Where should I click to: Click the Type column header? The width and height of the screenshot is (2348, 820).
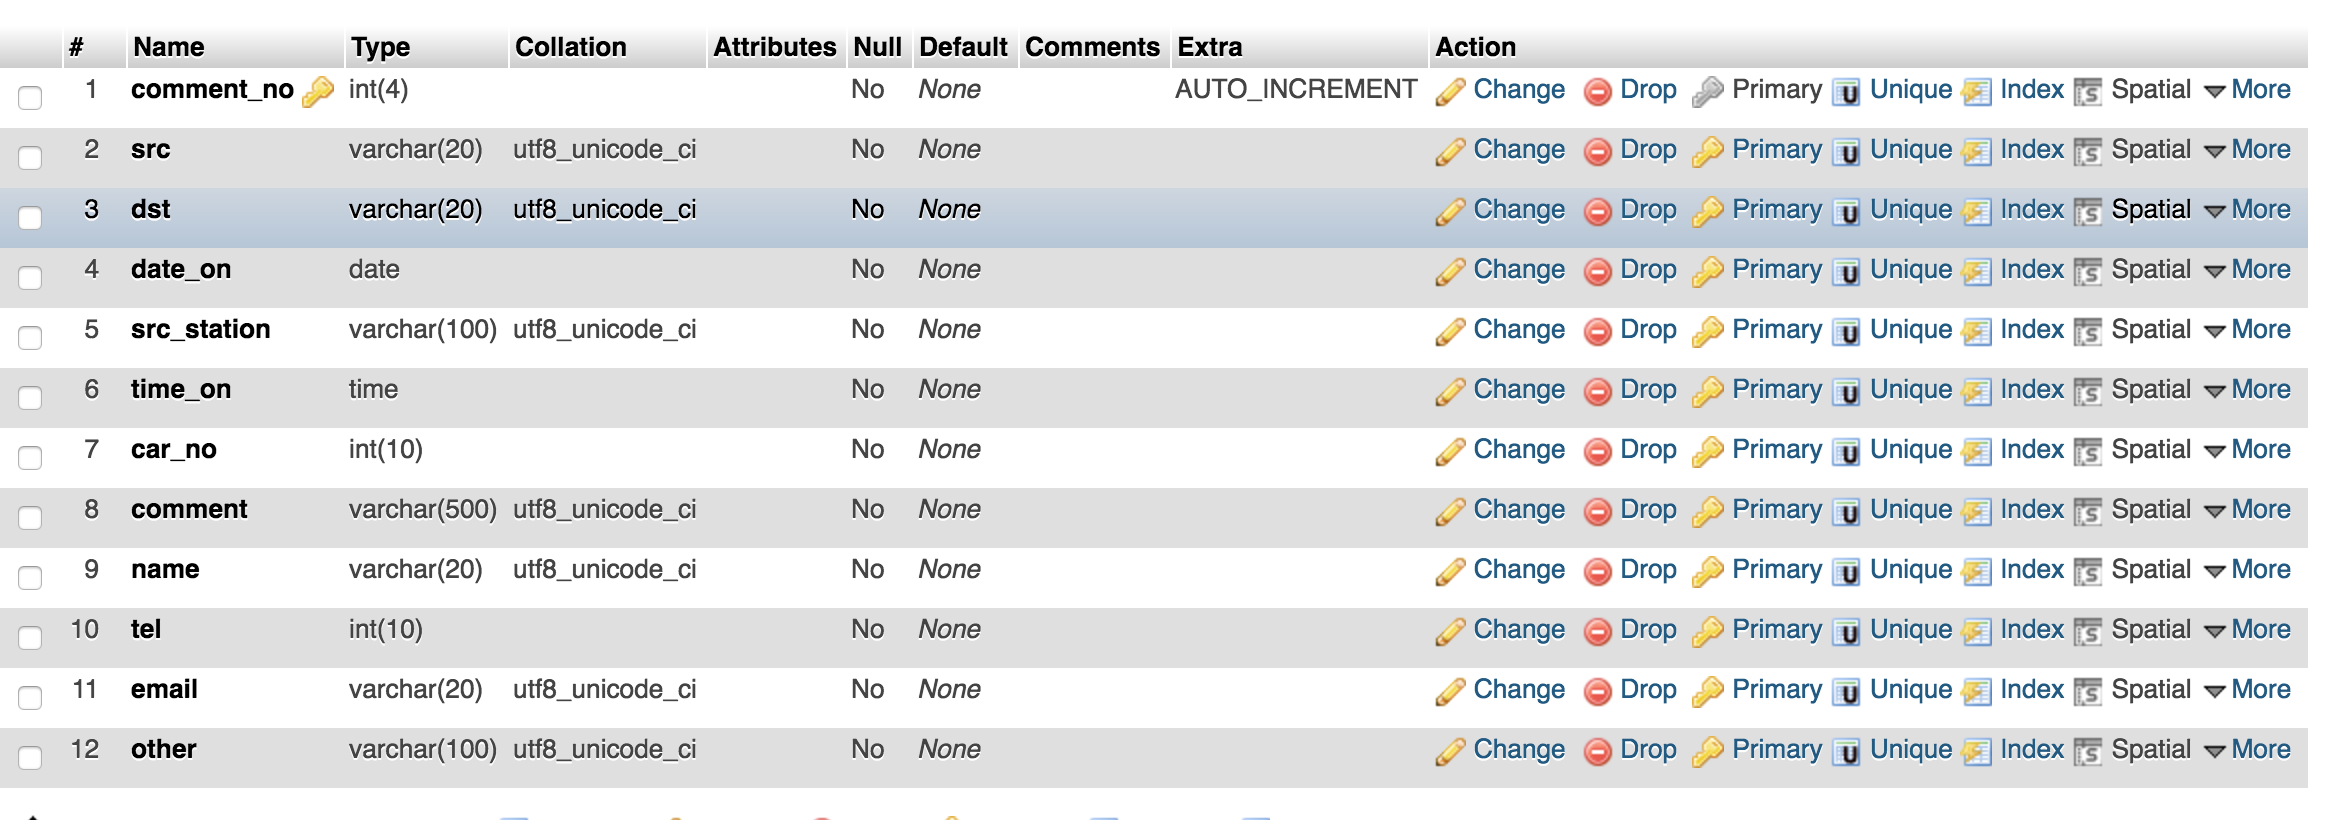coord(381,47)
